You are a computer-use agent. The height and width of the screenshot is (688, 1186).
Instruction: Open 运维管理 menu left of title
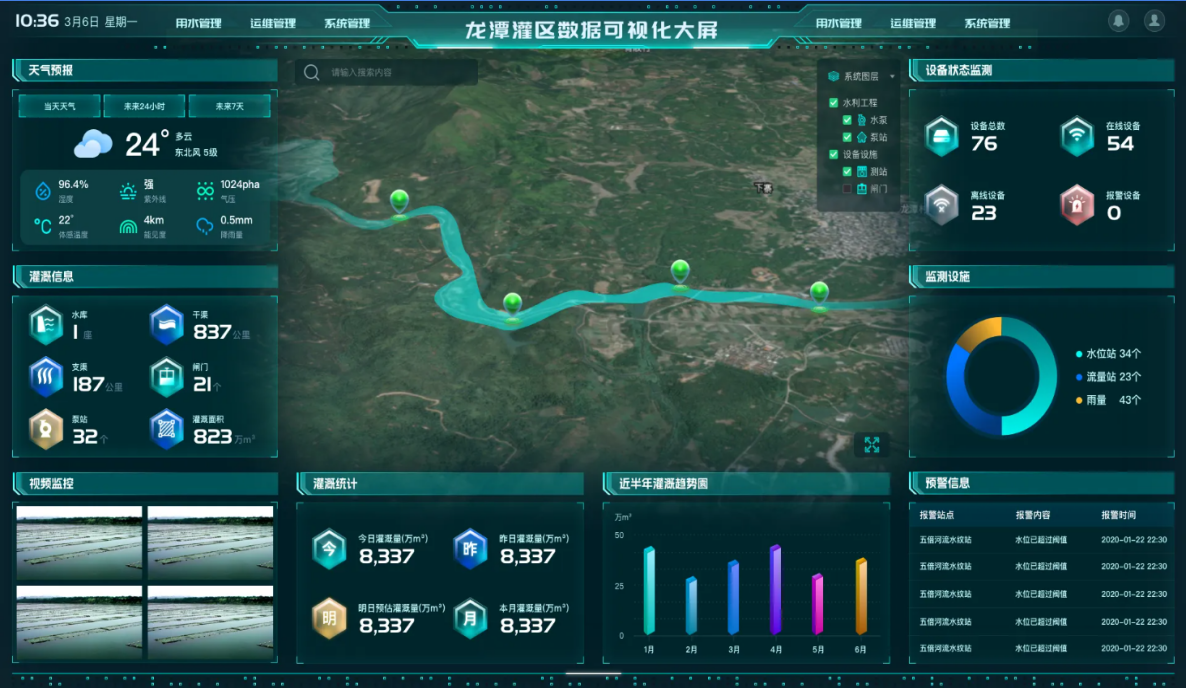(273, 23)
